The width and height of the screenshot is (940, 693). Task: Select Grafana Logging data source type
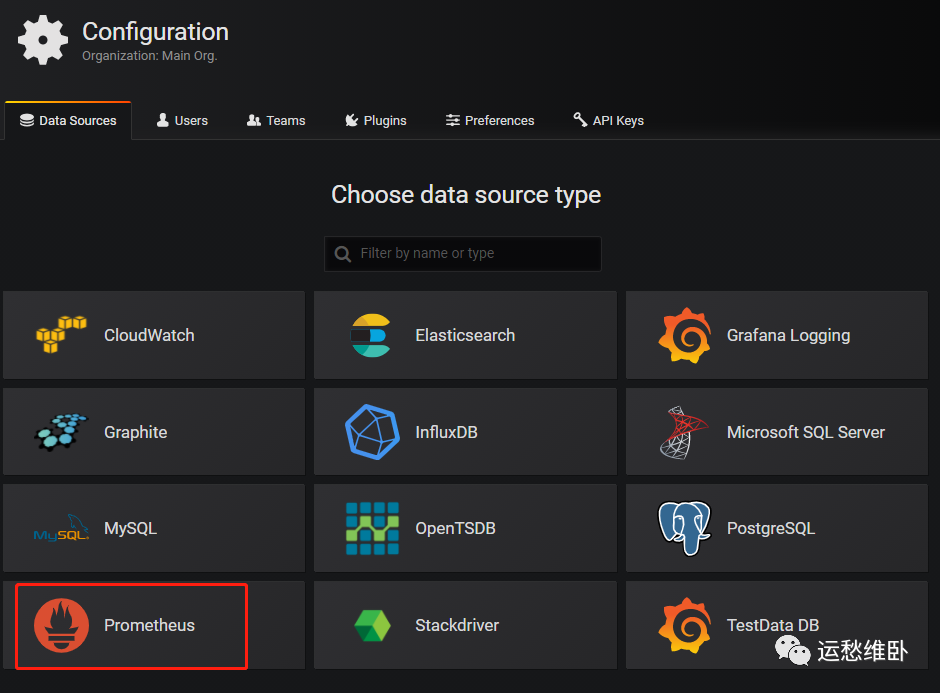click(777, 335)
